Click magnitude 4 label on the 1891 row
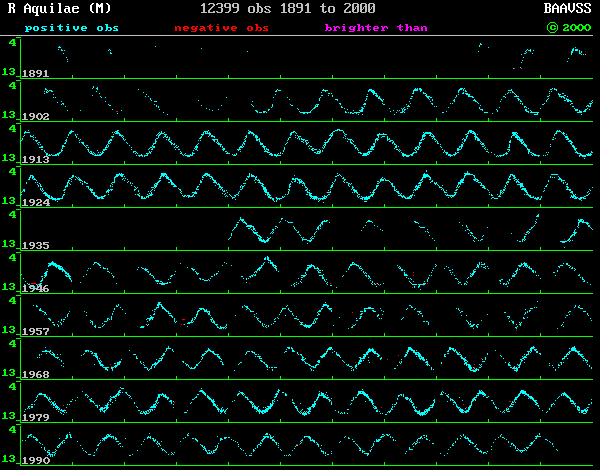This screenshot has height=470, width=600. (x=11, y=43)
